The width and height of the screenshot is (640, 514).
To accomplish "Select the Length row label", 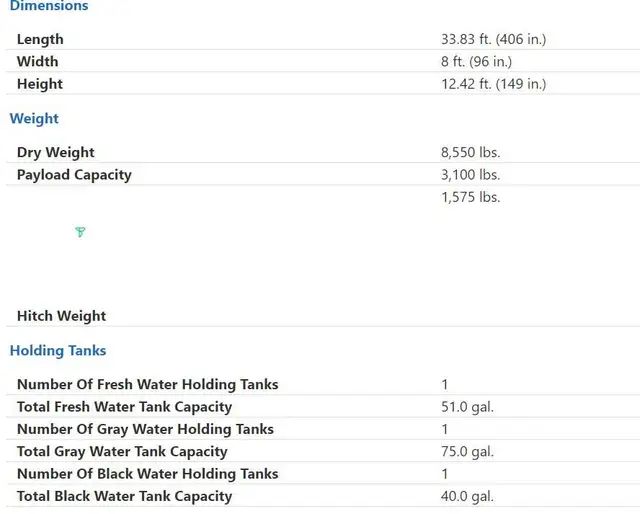I will click(x=40, y=39).
